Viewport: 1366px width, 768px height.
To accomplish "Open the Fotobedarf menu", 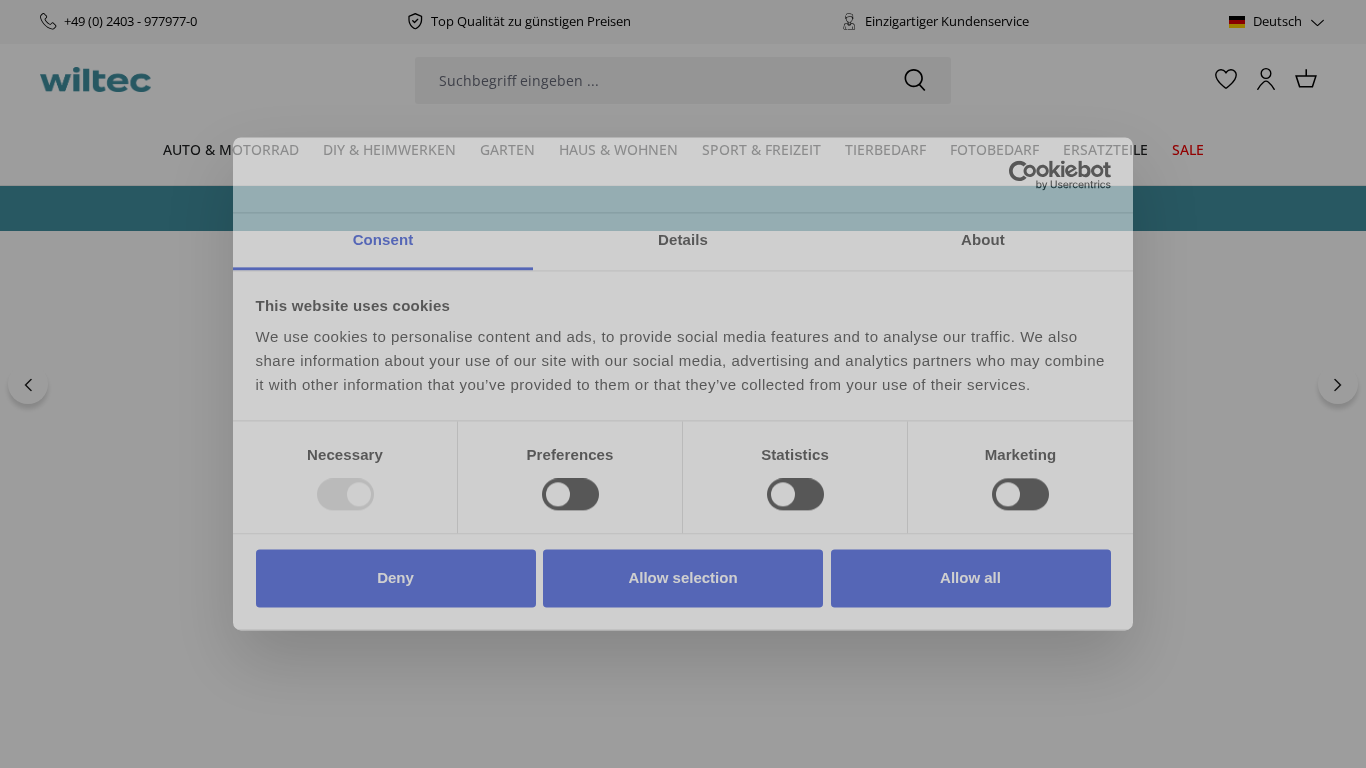I will 994,150.
